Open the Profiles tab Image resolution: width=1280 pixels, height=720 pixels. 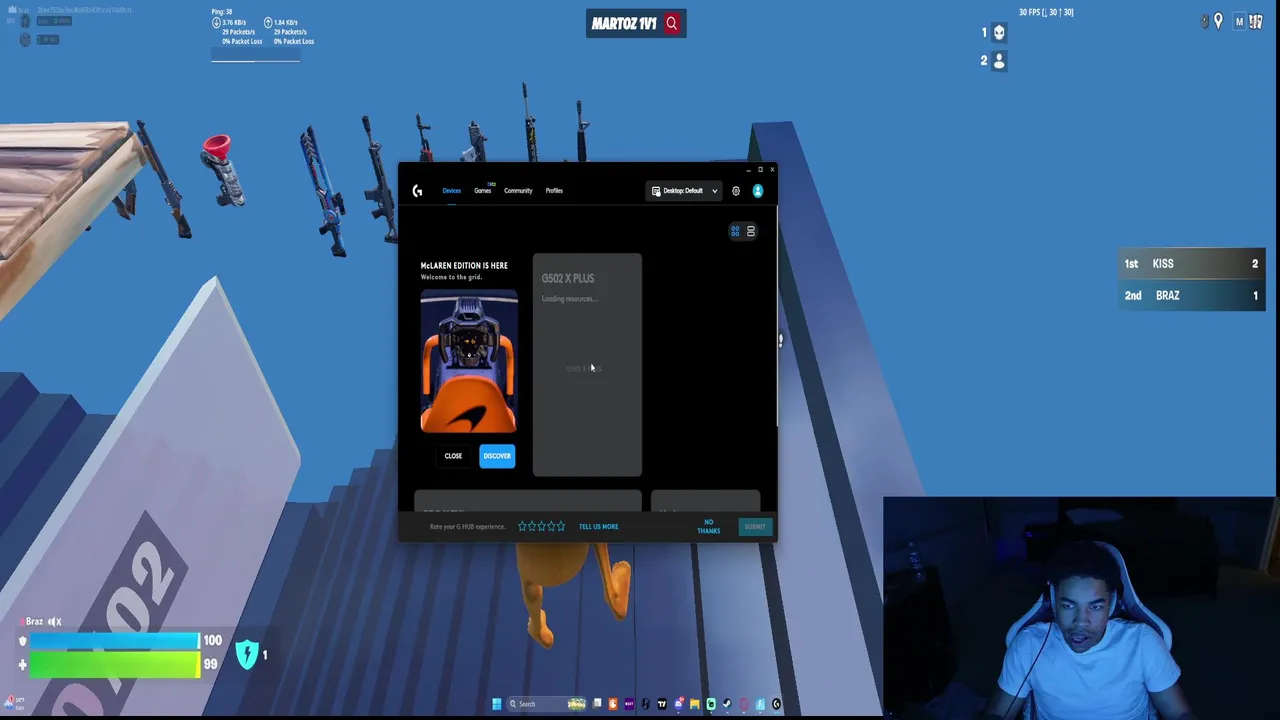point(554,191)
